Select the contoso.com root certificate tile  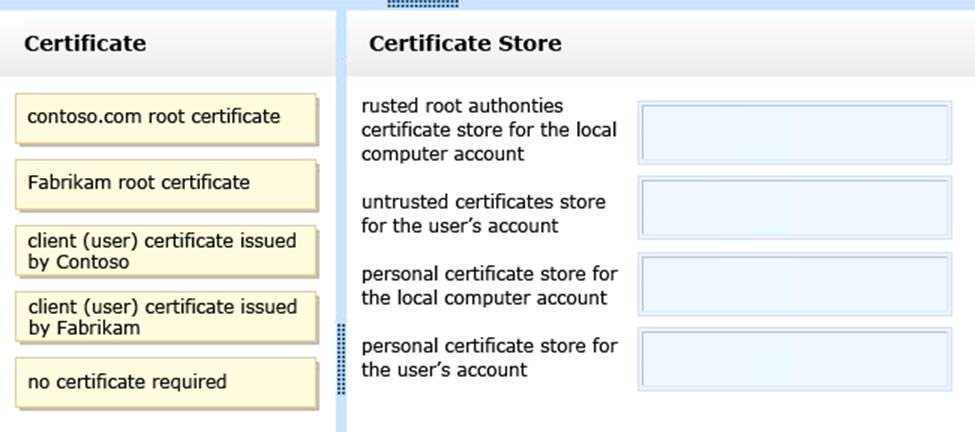[166, 118]
